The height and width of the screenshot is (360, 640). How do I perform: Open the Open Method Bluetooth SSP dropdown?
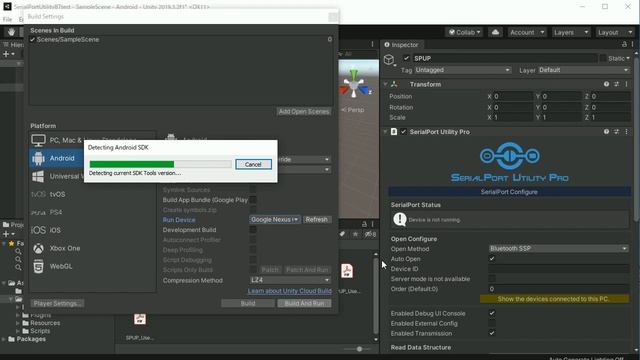click(558, 249)
